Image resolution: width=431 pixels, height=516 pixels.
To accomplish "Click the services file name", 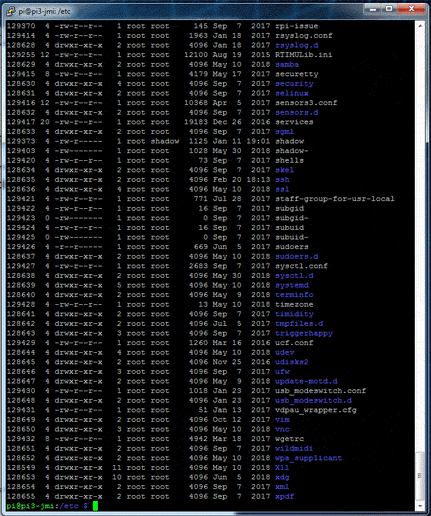I will point(294,122).
